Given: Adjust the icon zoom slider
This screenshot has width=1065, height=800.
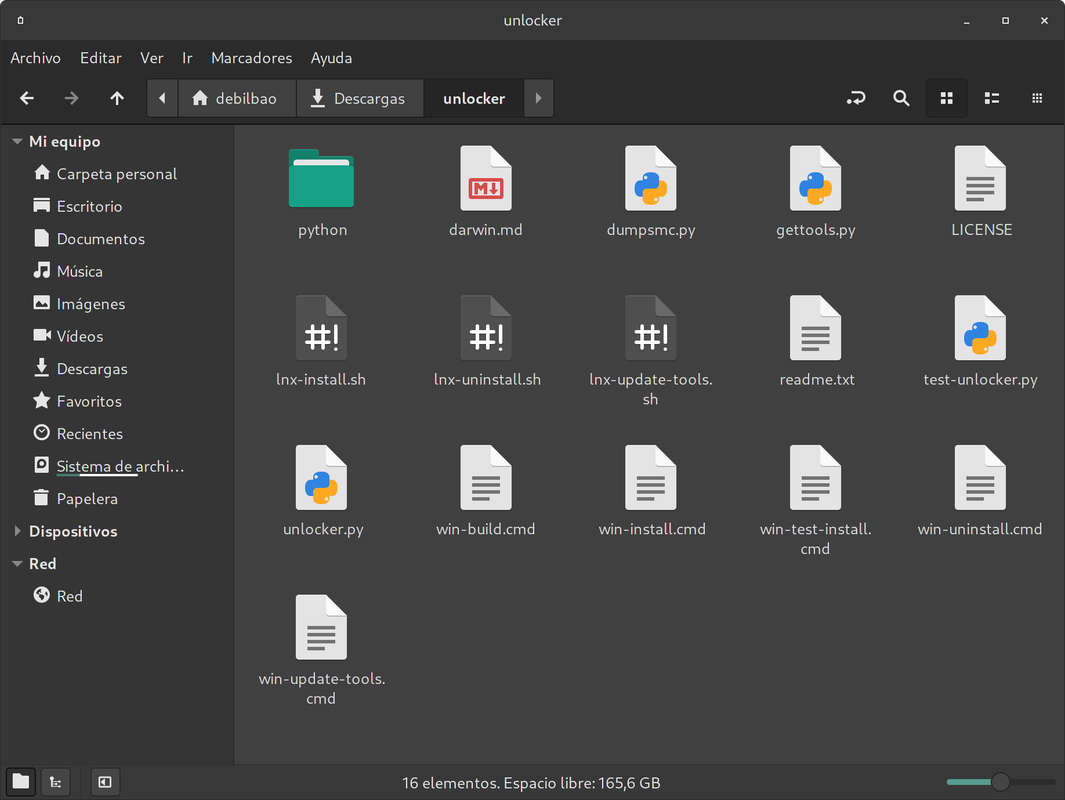Looking at the screenshot, I should 1000,782.
